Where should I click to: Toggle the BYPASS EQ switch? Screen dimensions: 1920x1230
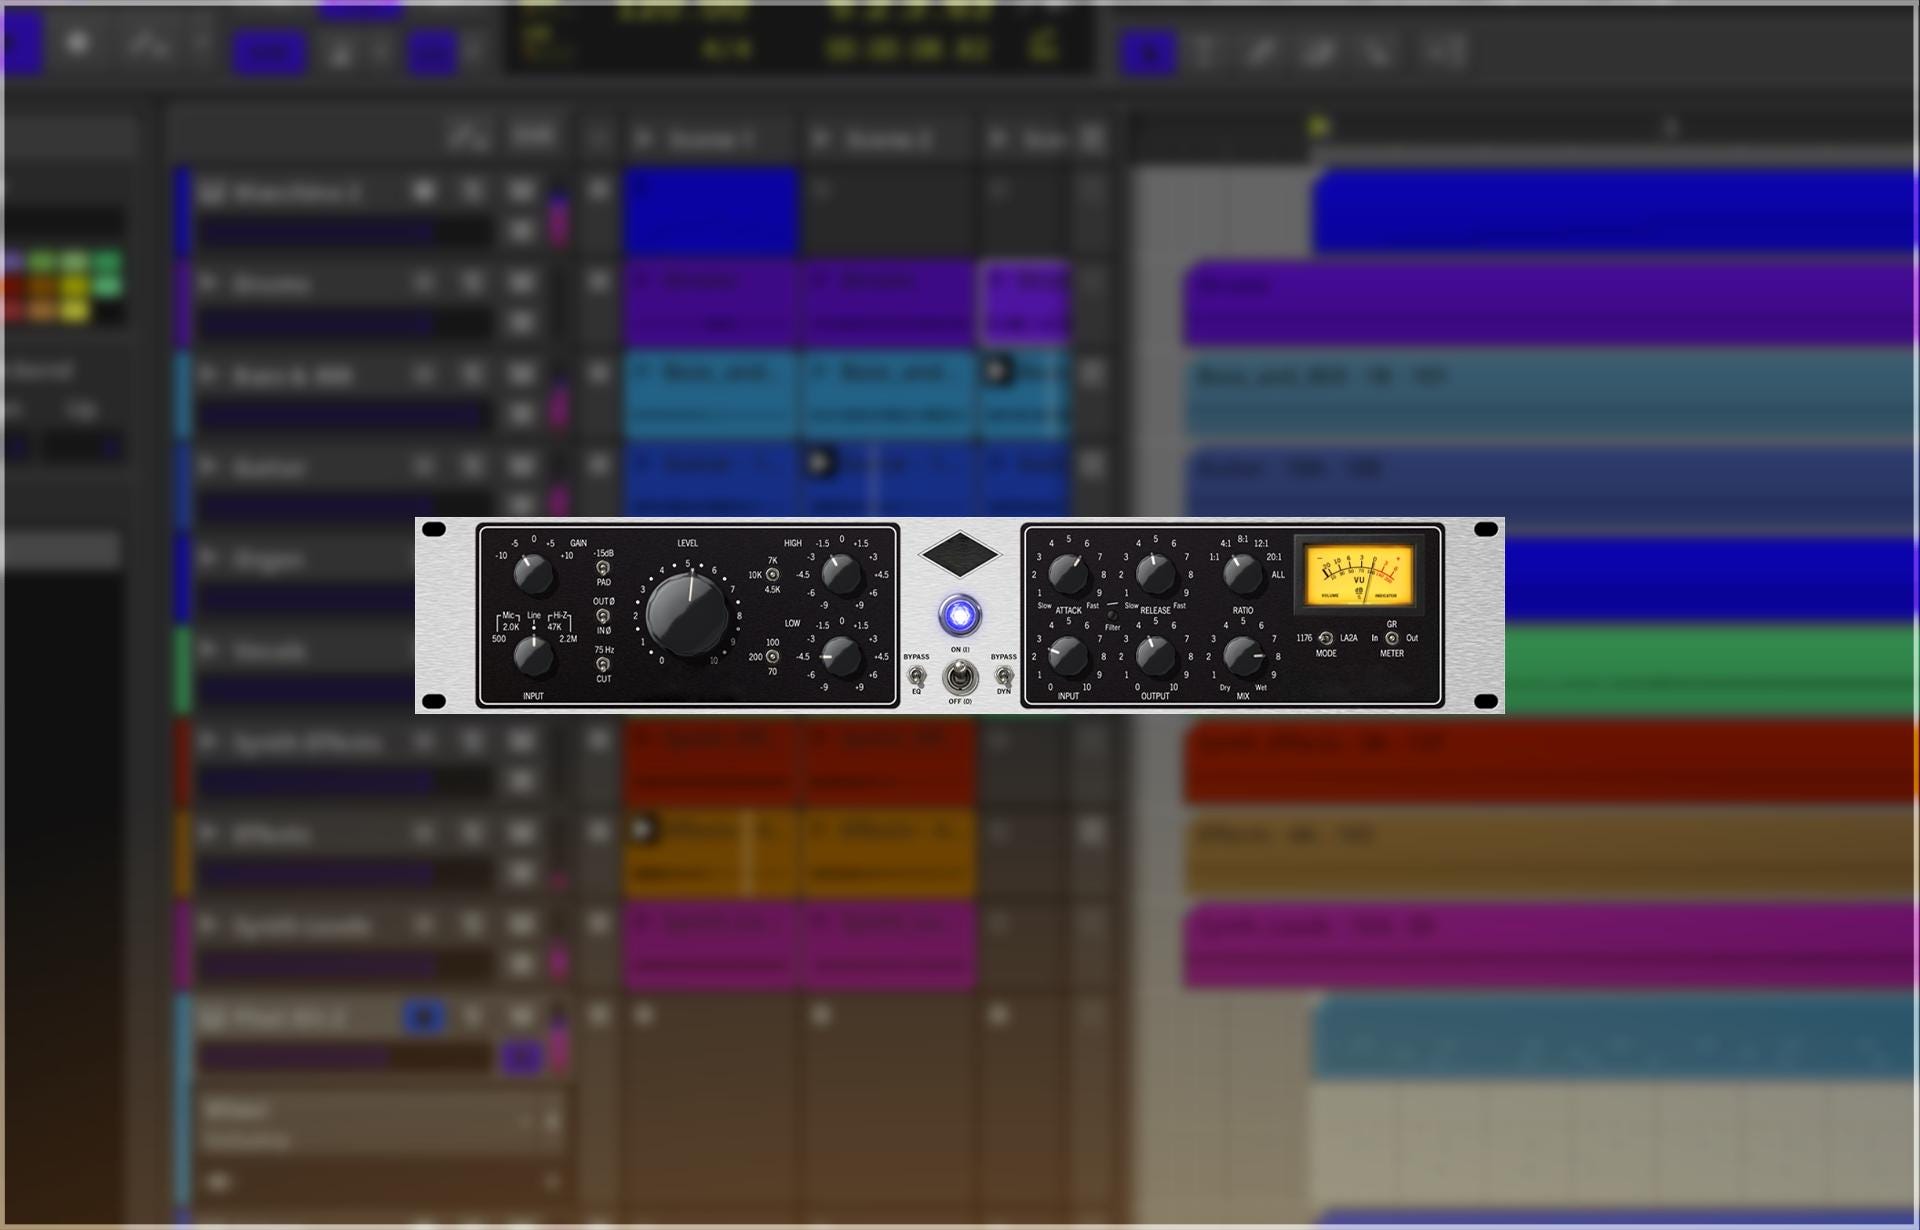[x=916, y=676]
